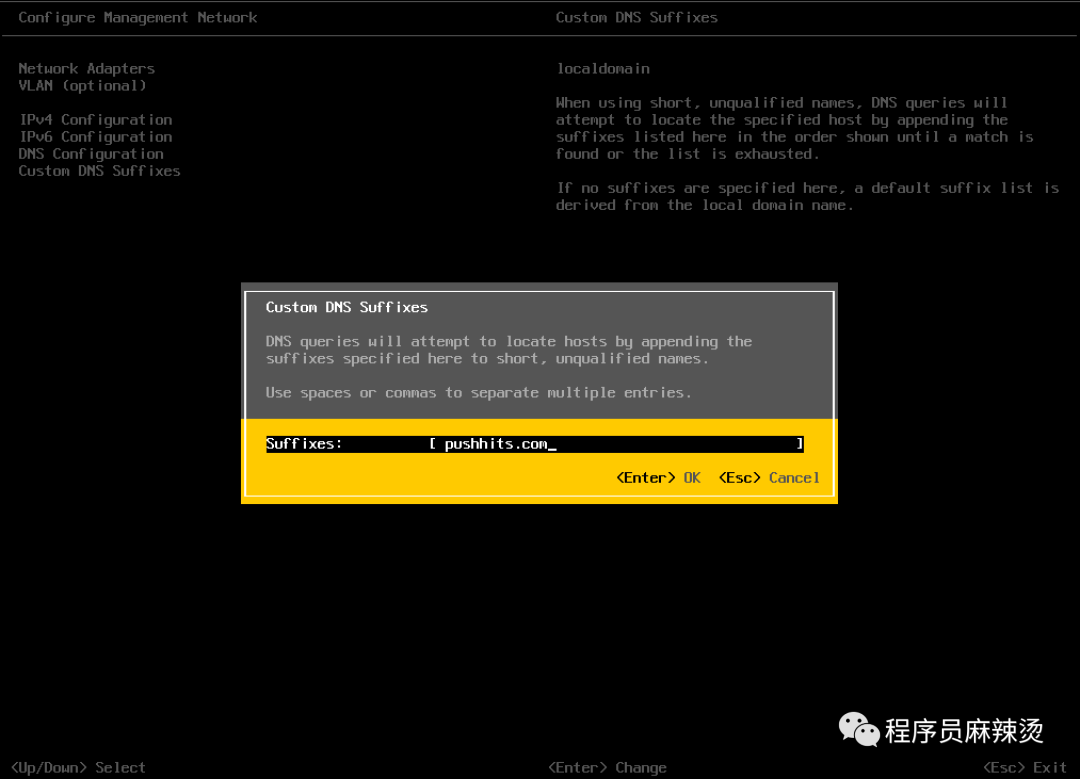Click the Enter Change hint
Viewport: 1080px width, 779px height.
608,767
